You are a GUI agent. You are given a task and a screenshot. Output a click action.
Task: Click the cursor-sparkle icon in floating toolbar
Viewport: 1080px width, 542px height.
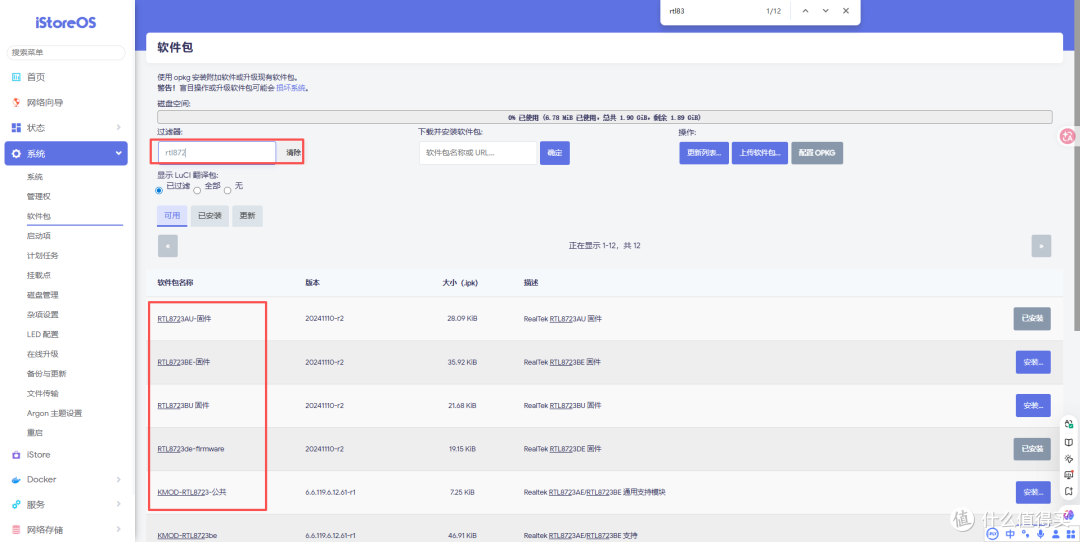[x=1068, y=458]
